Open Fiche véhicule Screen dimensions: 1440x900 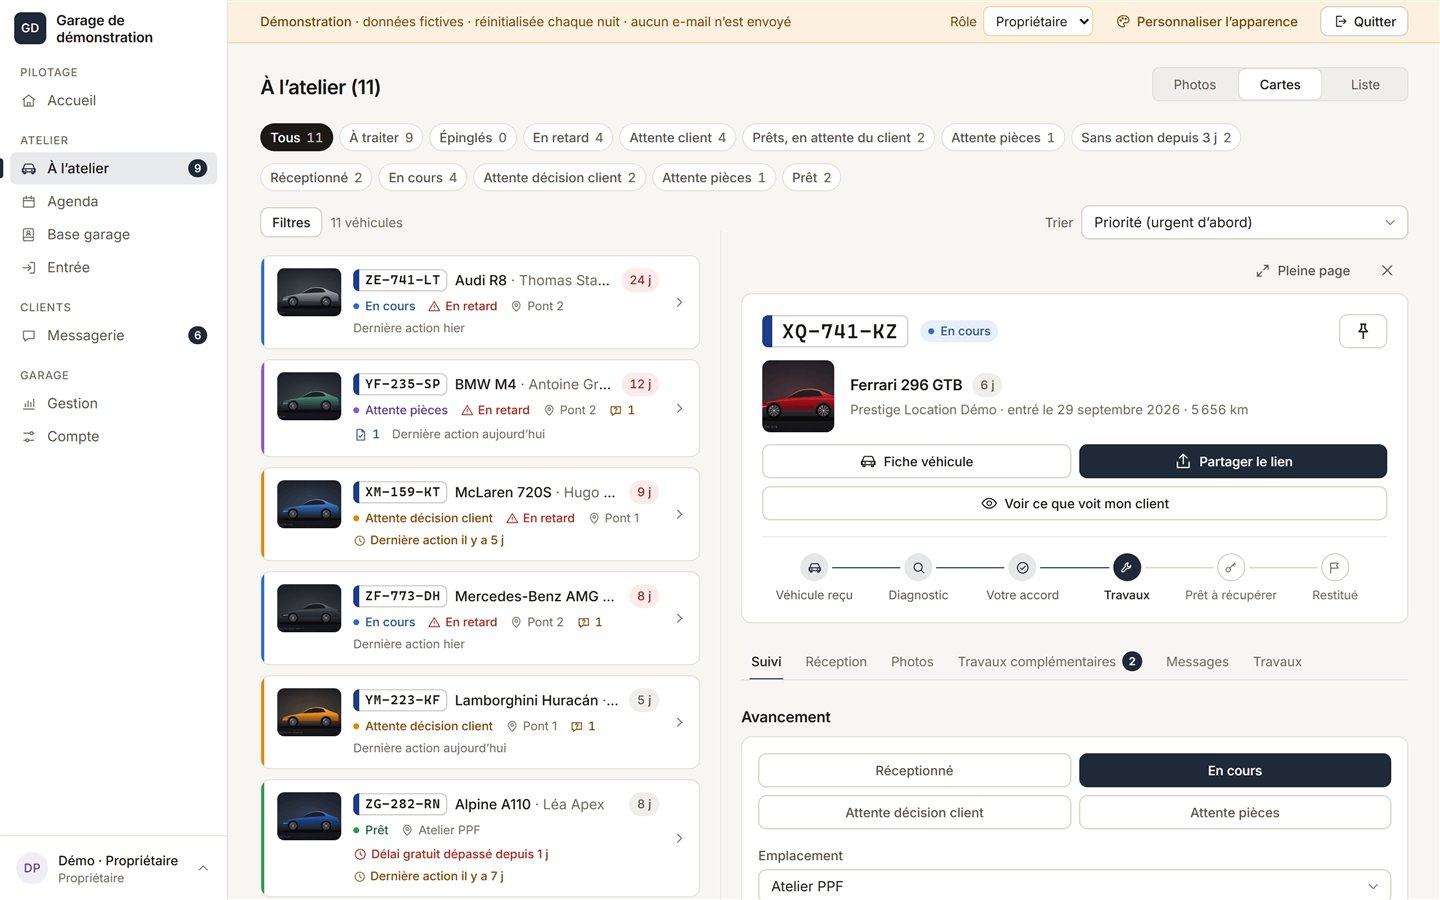coord(916,461)
